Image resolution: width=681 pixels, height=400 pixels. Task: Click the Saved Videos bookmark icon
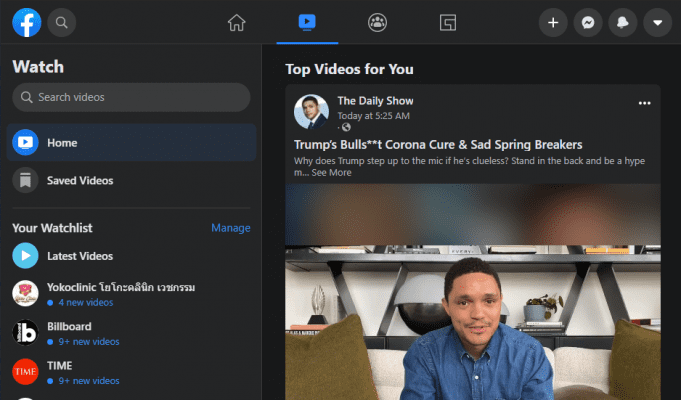pos(25,180)
